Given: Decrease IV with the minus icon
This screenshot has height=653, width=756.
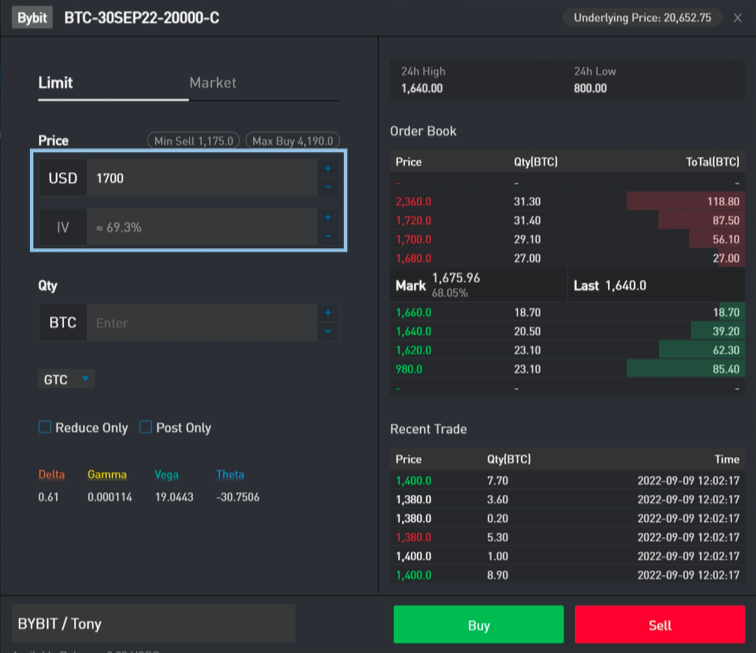Looking at the screenshot, I should 328,236.
